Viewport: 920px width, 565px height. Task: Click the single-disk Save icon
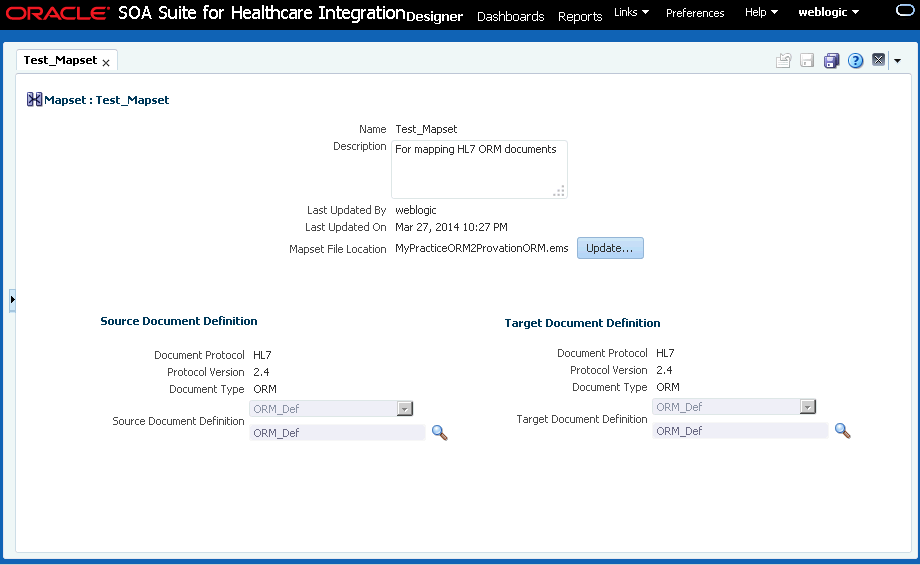(807, 60)
